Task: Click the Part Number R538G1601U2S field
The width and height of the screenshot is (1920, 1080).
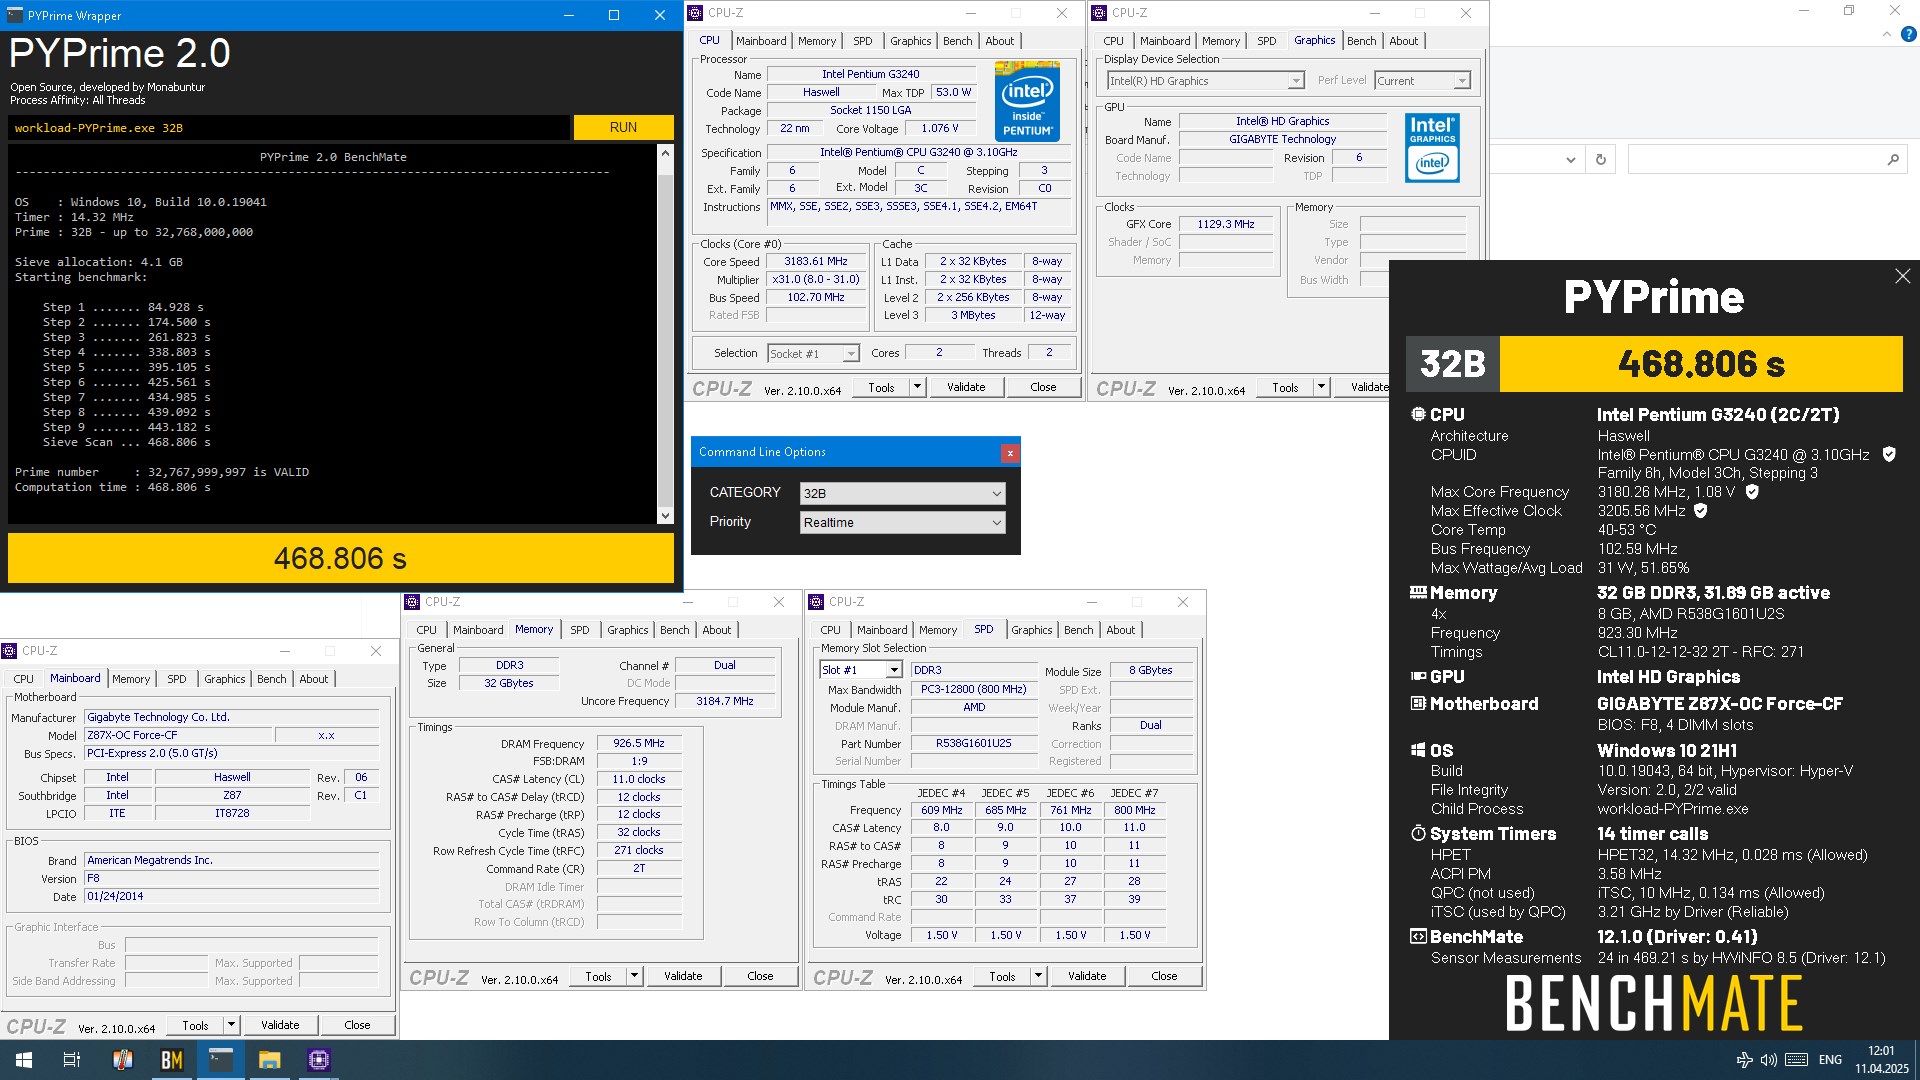Action: [x=974, y=744]
